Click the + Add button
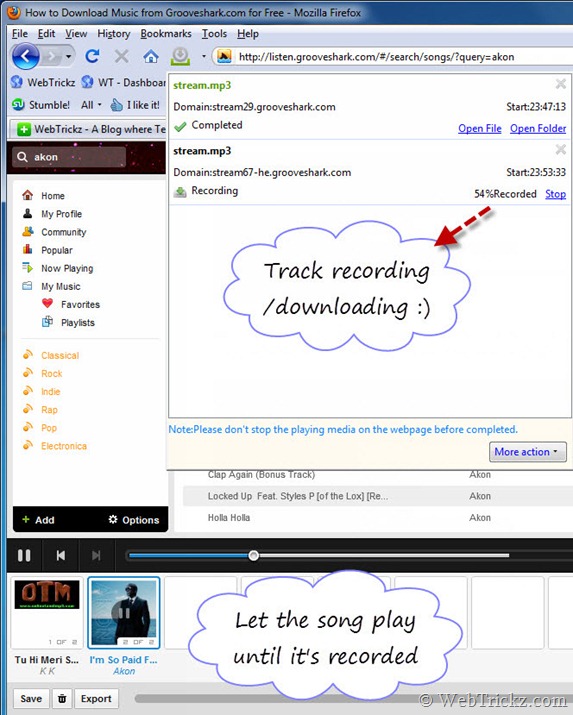The width and height of the screenshot is (573, 715). [38, 520]
